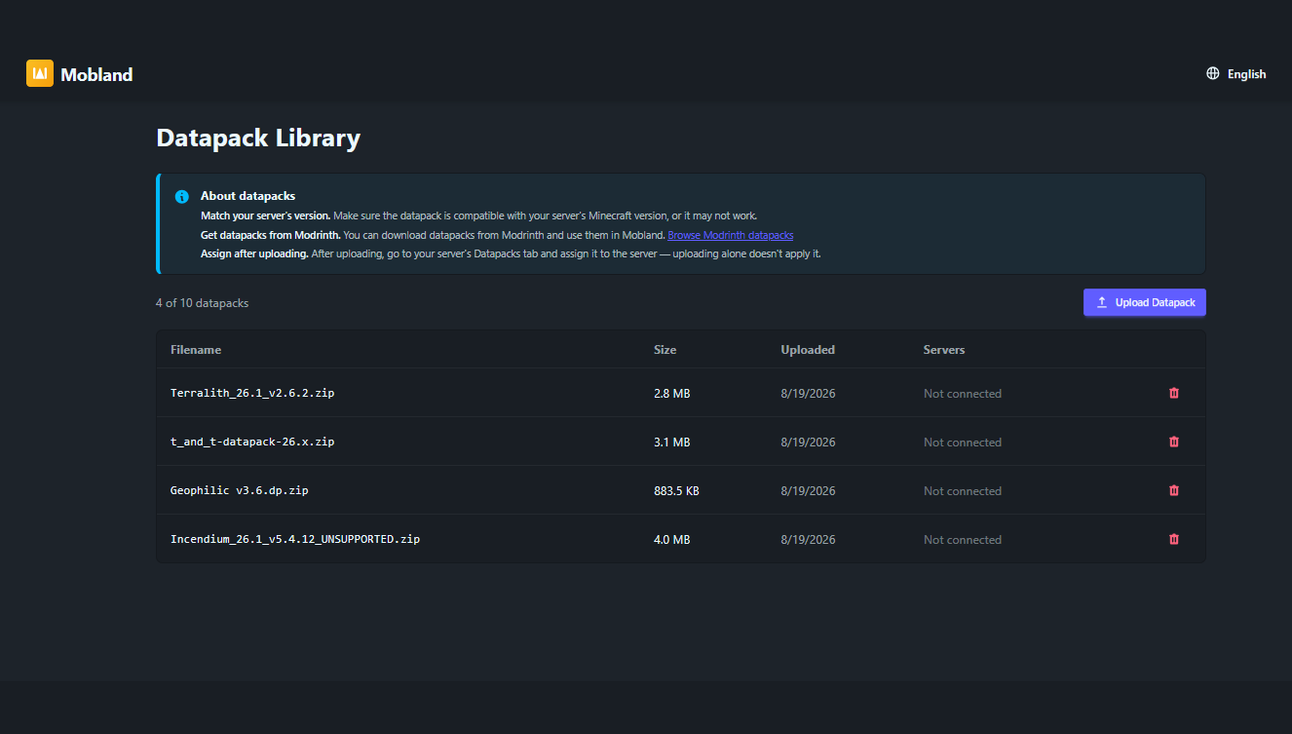The image size is (1292, 734).
Task: Click the Size column header
Action: point(665,350)
